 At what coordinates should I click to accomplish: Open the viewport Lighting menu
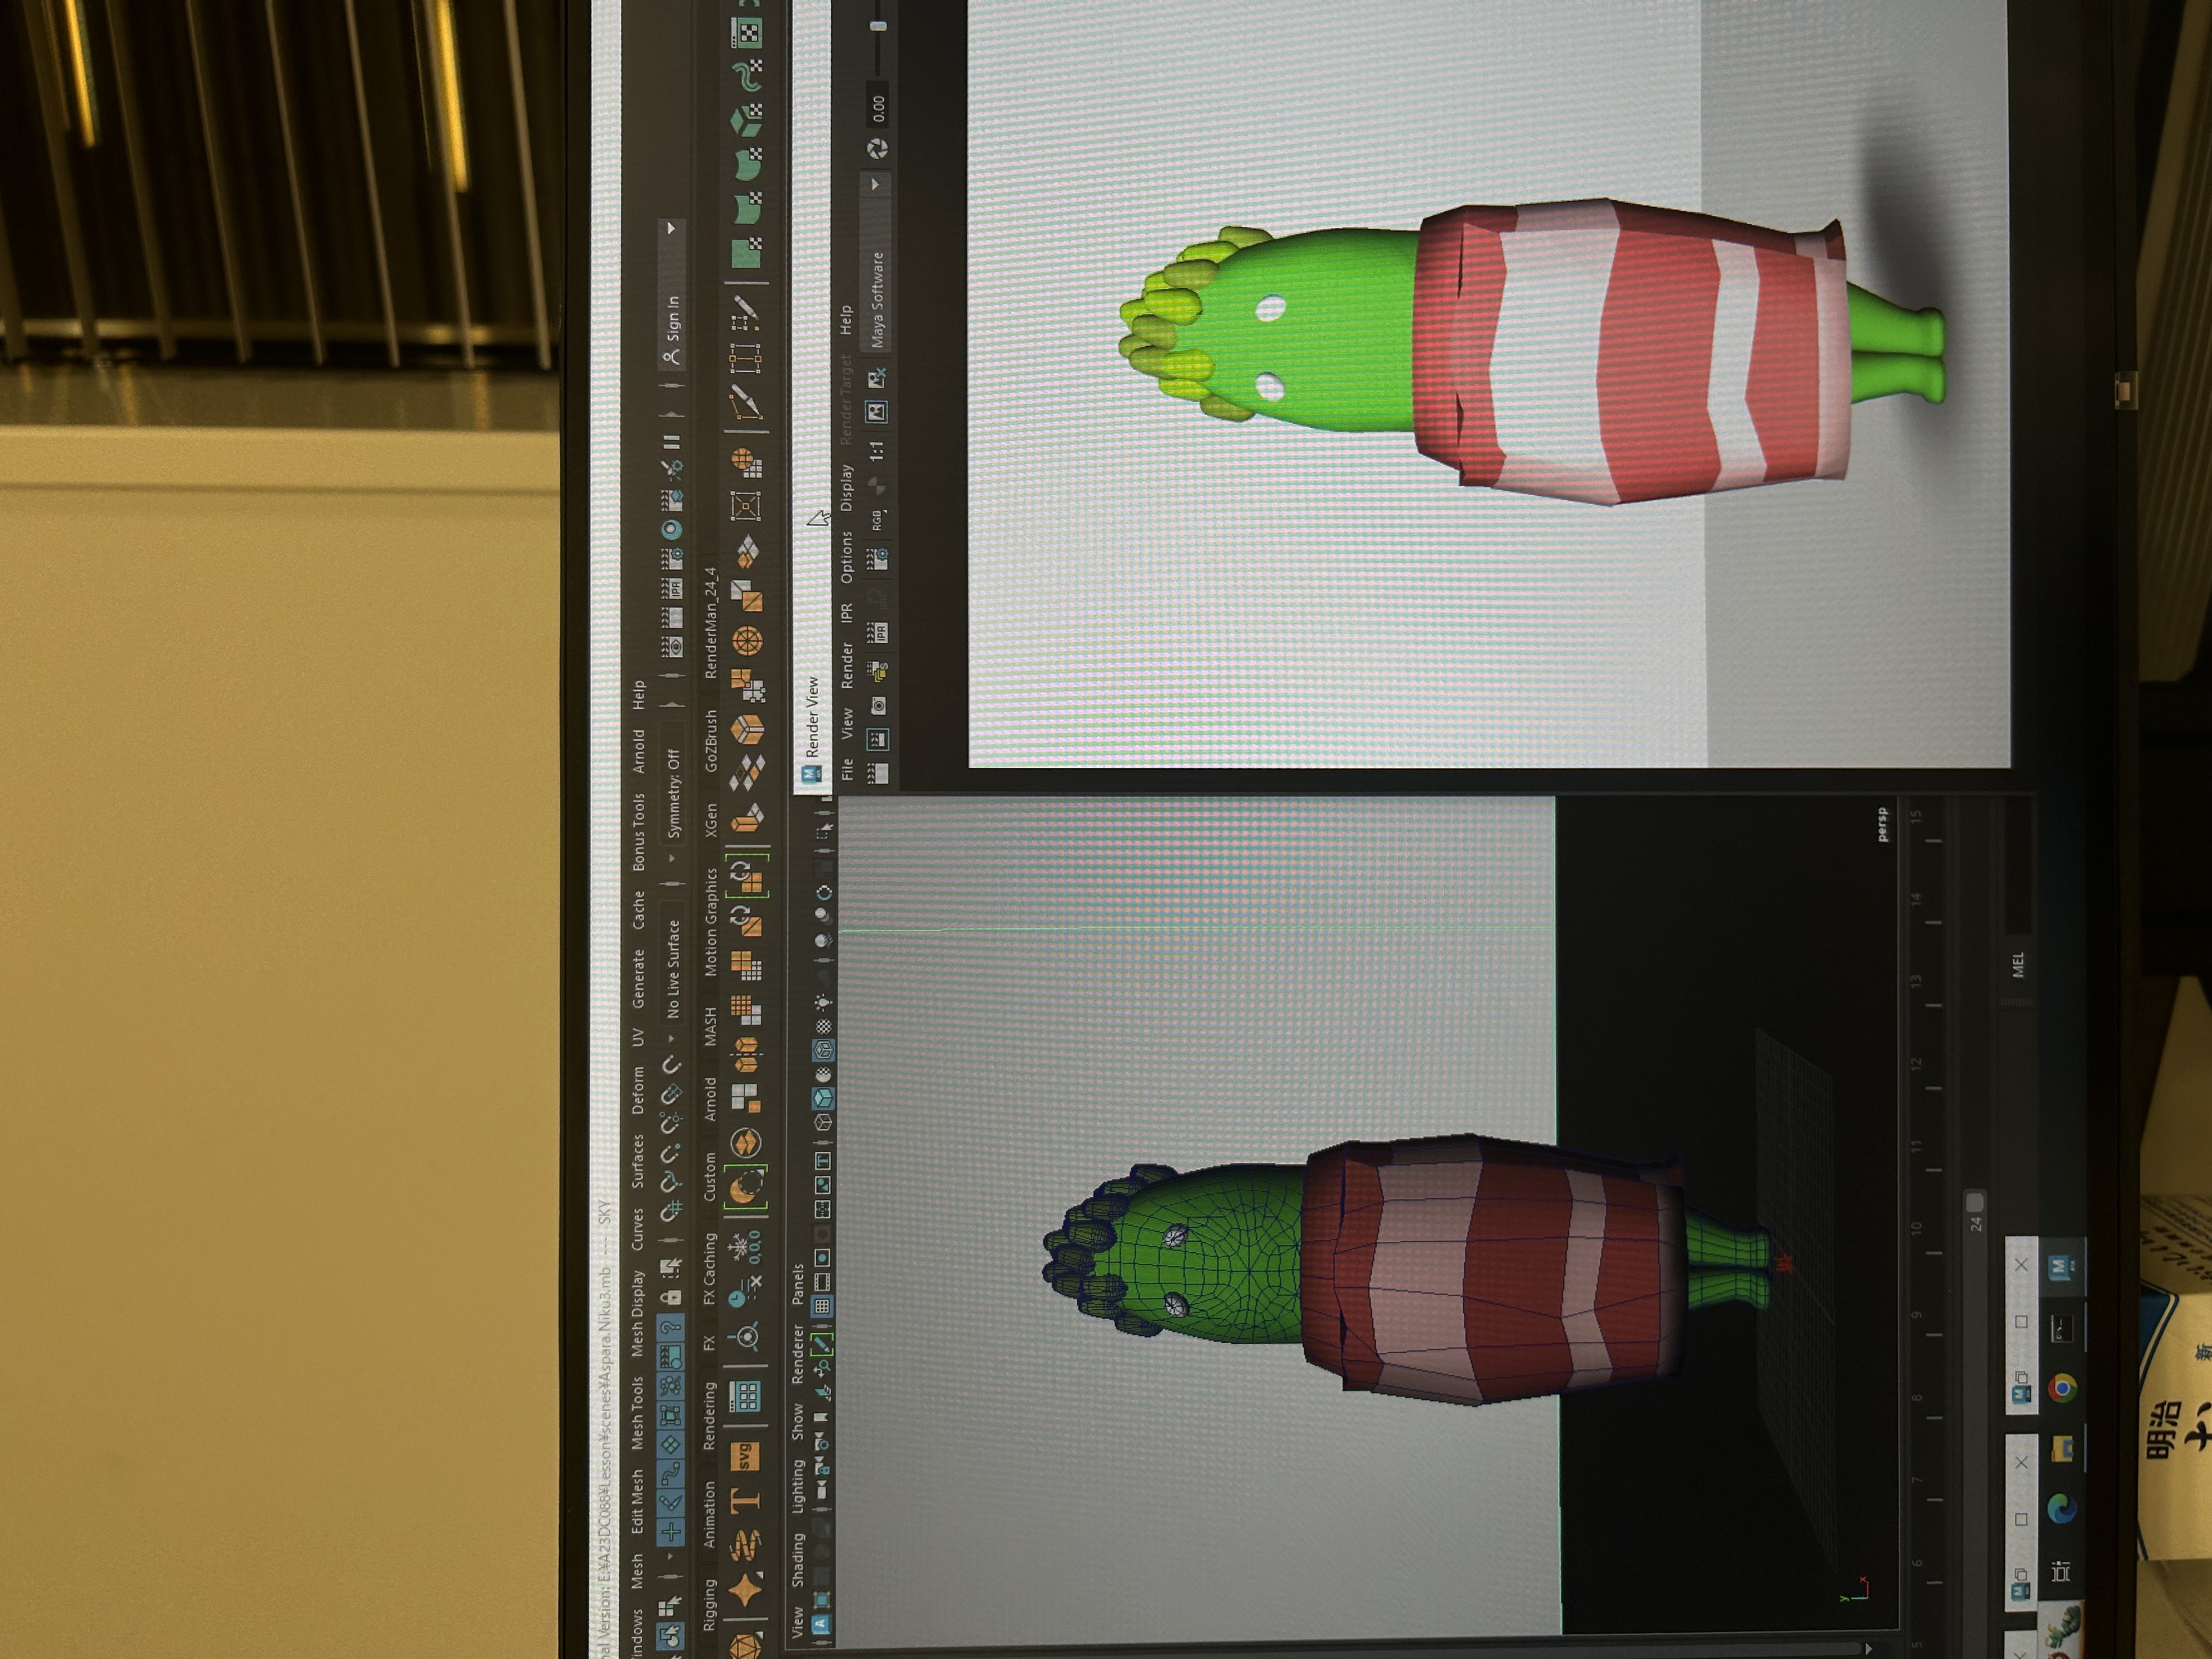pyautogui.click(x=797, y=1486)
